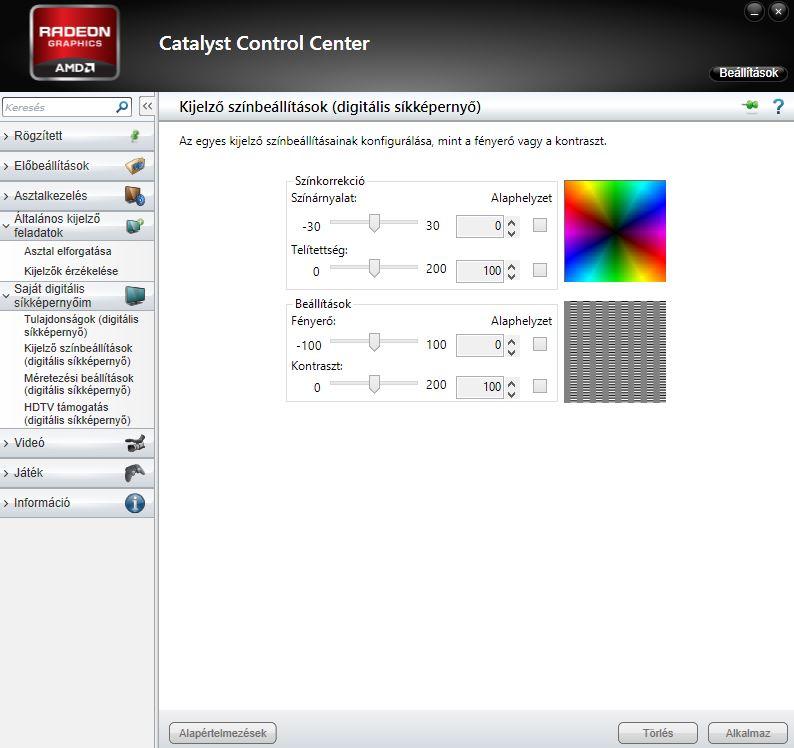
Task: Click the Játék gamepad icon
Action: (135, 473)
